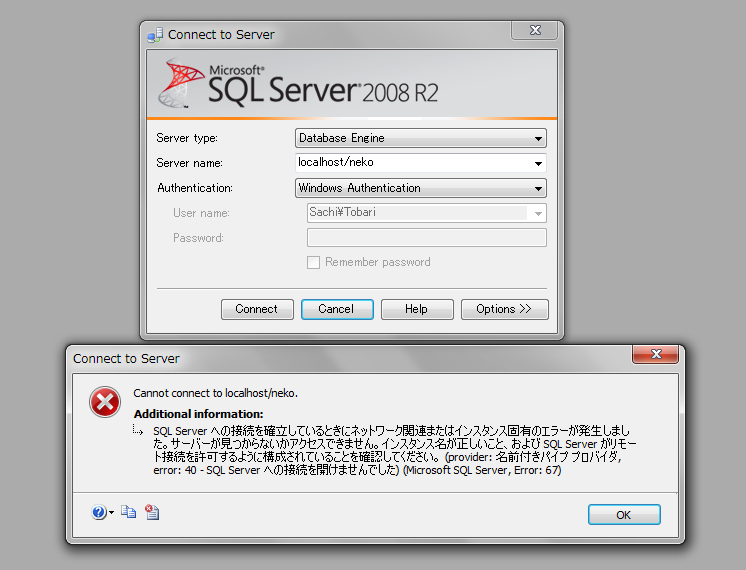Expand dialog with Options >> button

pos(504,309)
